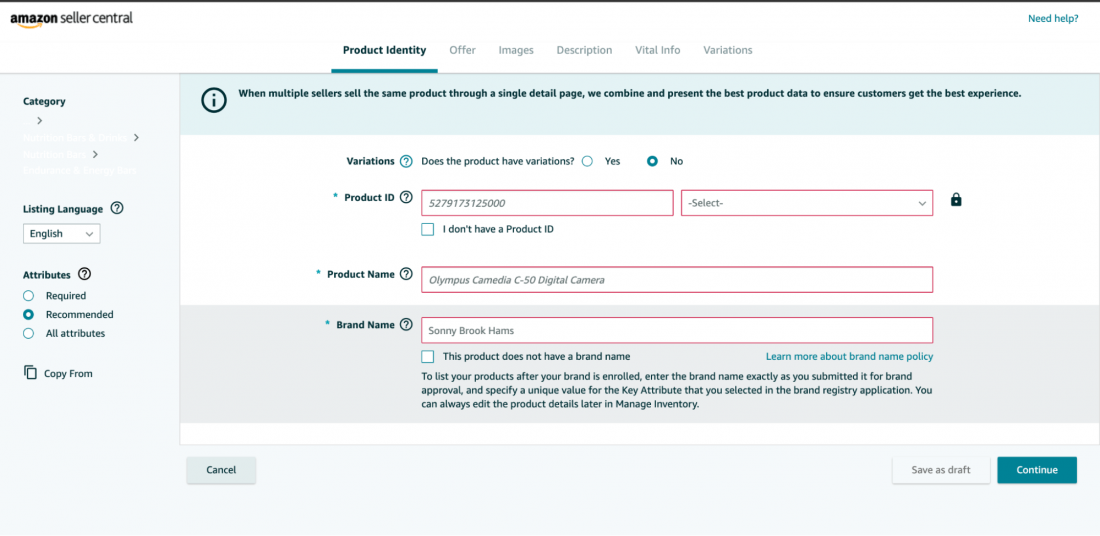Click the Endurance & Energy Bars category
Screen dimensions: 1100x536
[x=80, y=170]
